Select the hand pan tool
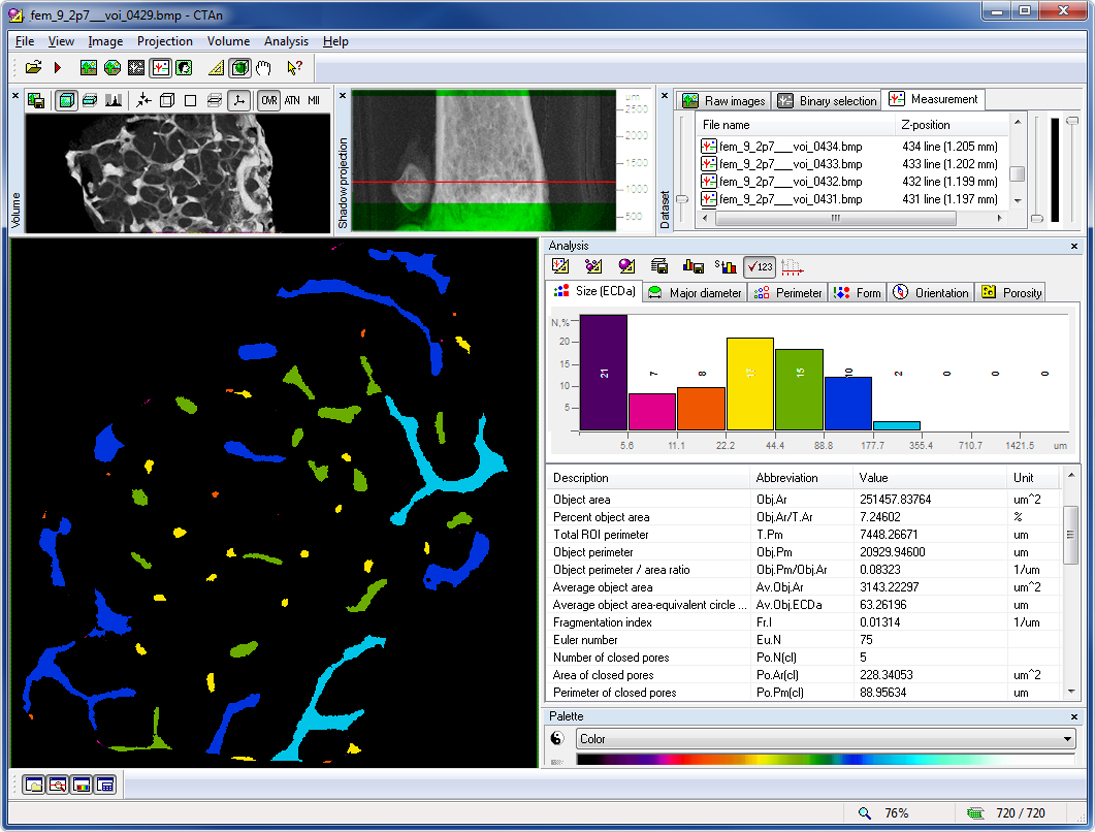The width and height of the screenshot is (1095, 832). [264, 68]
